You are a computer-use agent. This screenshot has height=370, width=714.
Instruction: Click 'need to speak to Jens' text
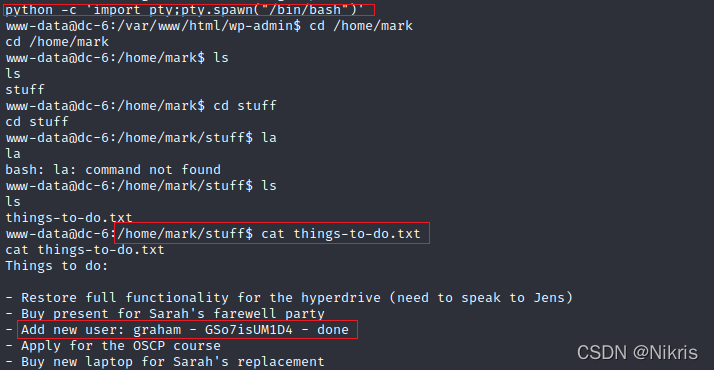click(x=481, y=298)
